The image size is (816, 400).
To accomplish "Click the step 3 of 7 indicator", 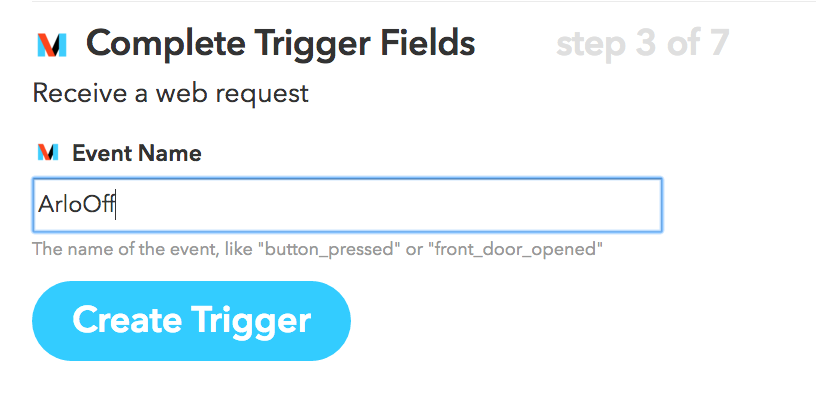I will point(642,44).
